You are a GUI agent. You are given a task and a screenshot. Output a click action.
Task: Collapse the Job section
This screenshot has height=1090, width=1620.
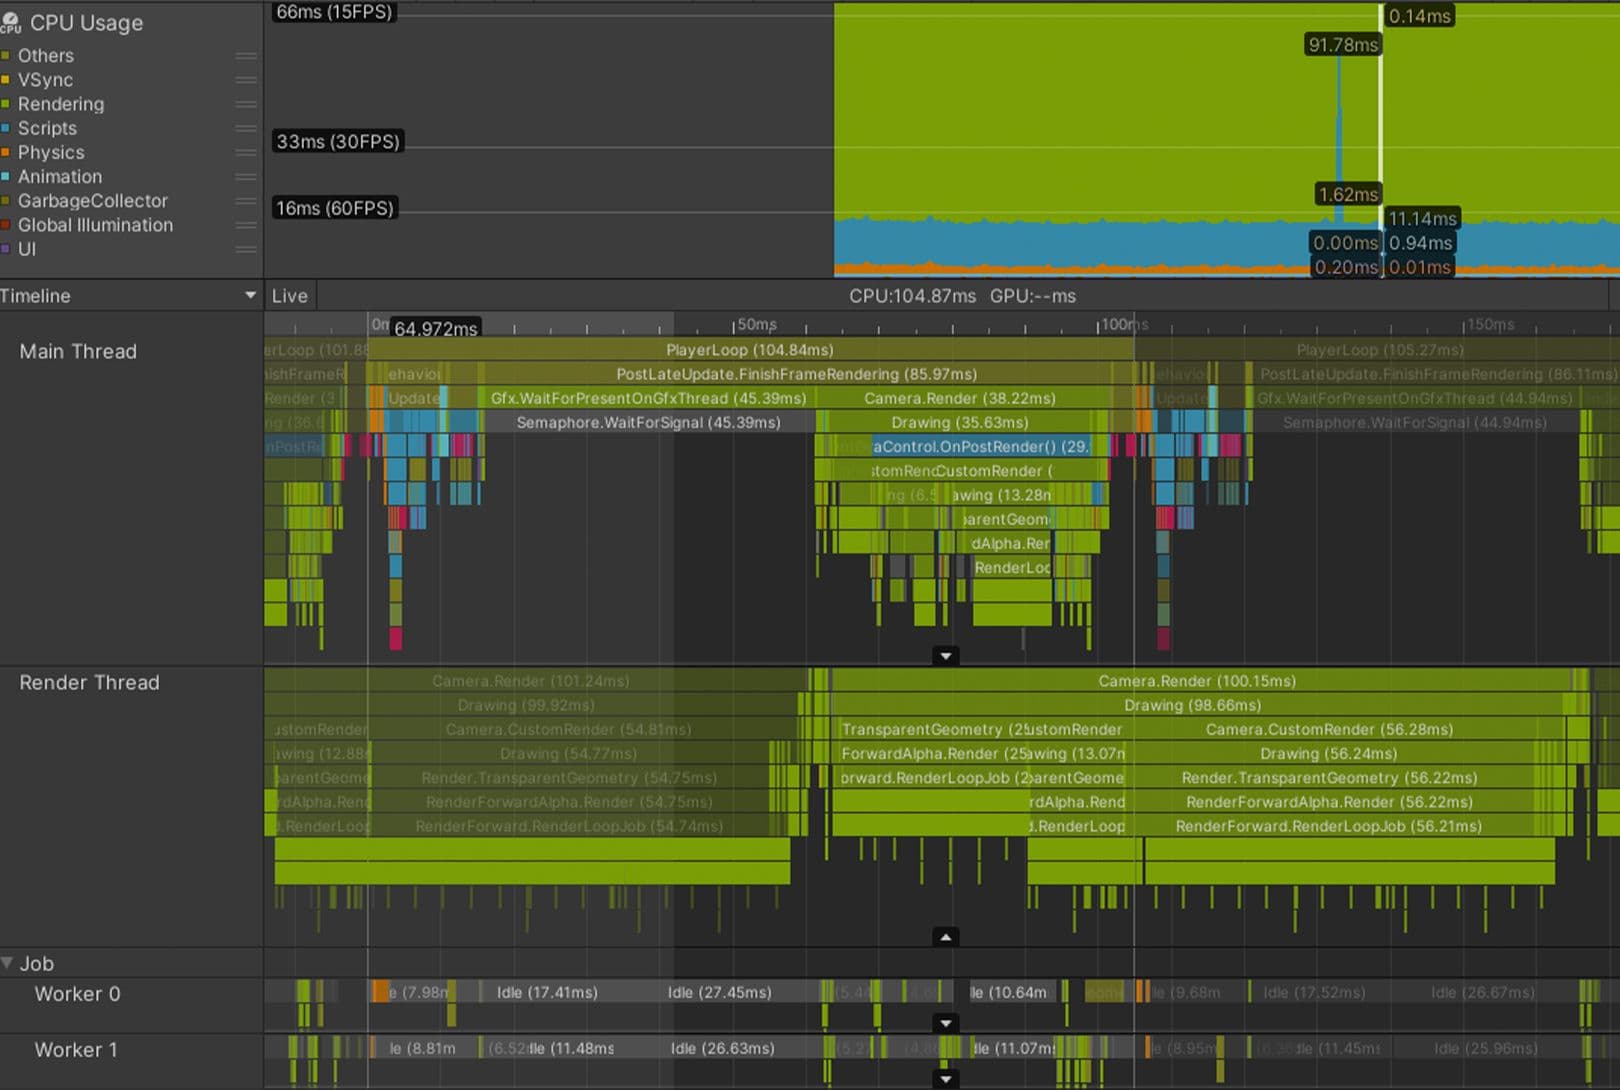click(x=8, y=962)
